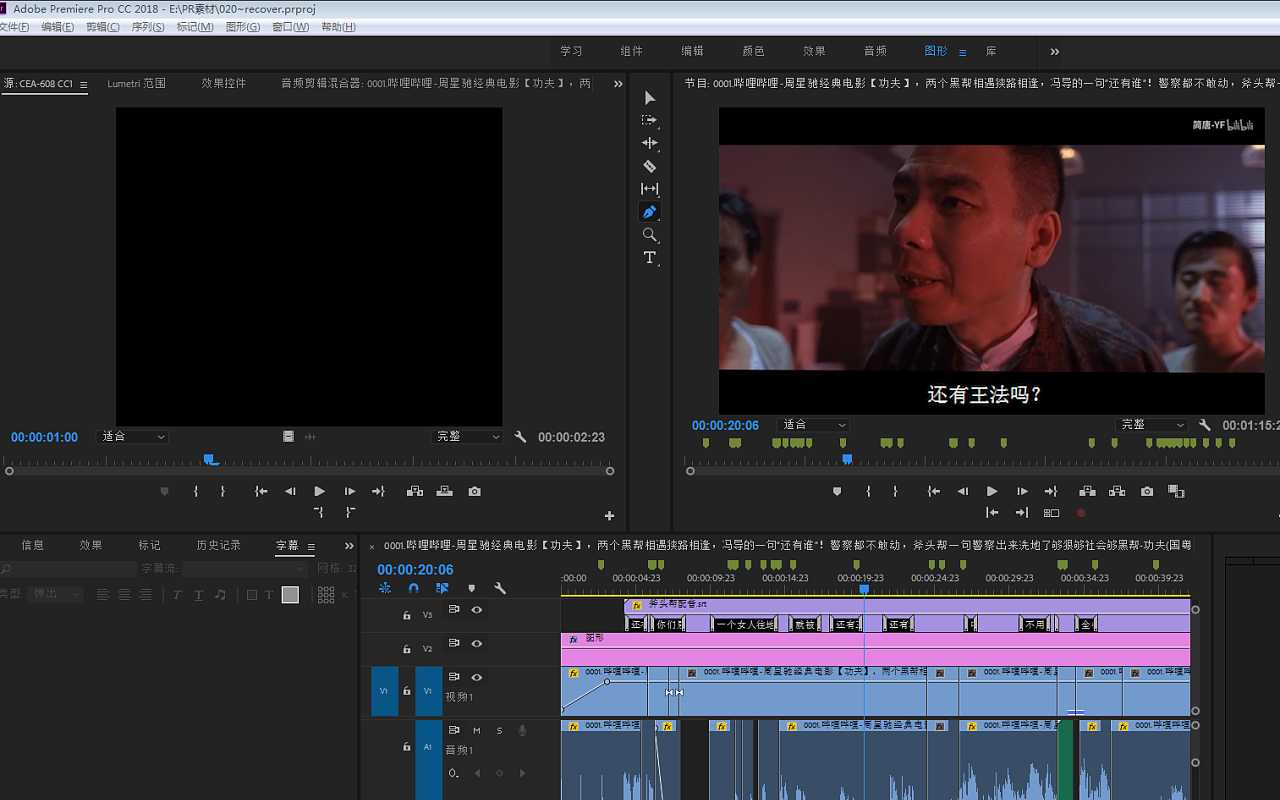Activate the Slip tool
Screen dimensions: 1280x800
point(650,189)
